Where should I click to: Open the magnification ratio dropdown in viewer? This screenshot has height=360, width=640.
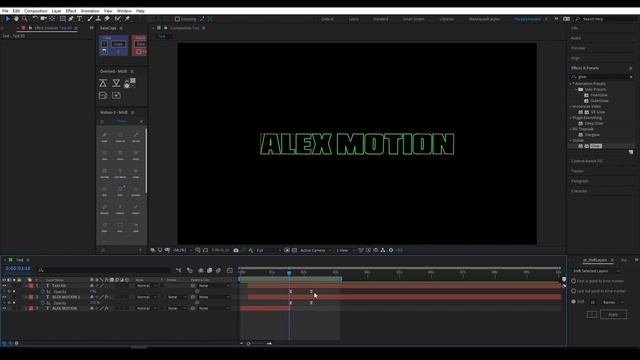(182, 250)
